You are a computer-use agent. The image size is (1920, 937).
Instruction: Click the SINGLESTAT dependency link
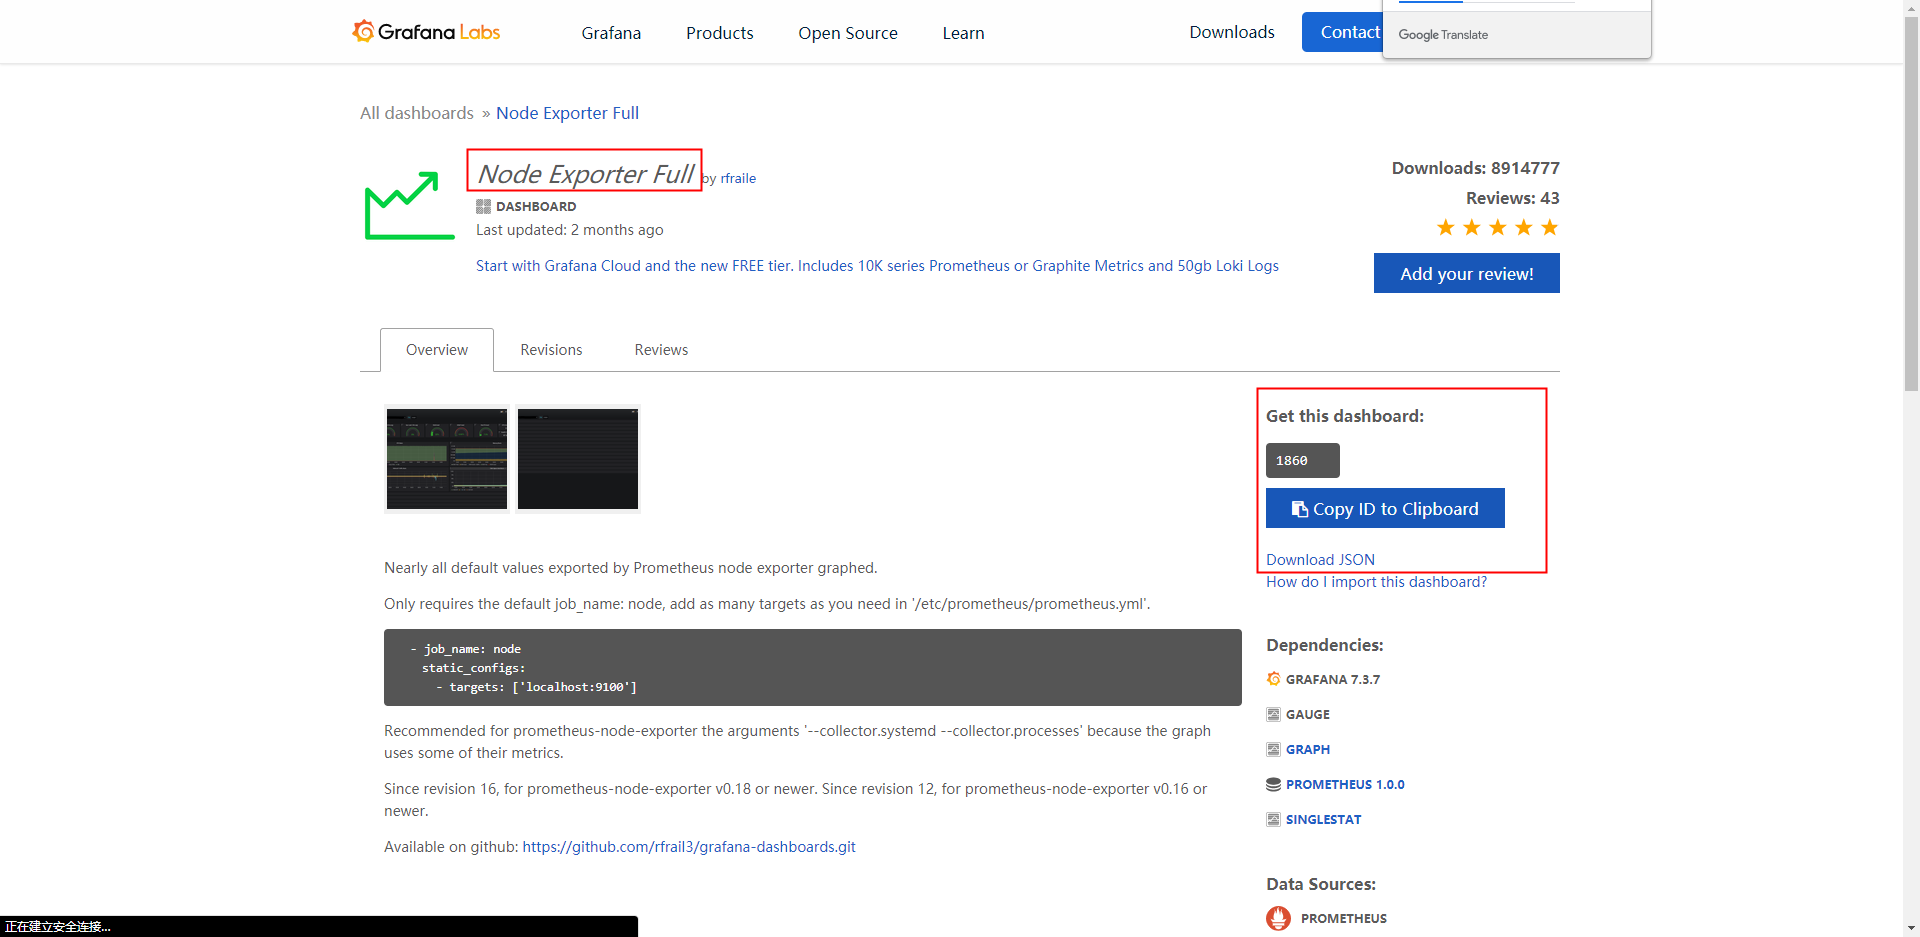[1323, 819]
